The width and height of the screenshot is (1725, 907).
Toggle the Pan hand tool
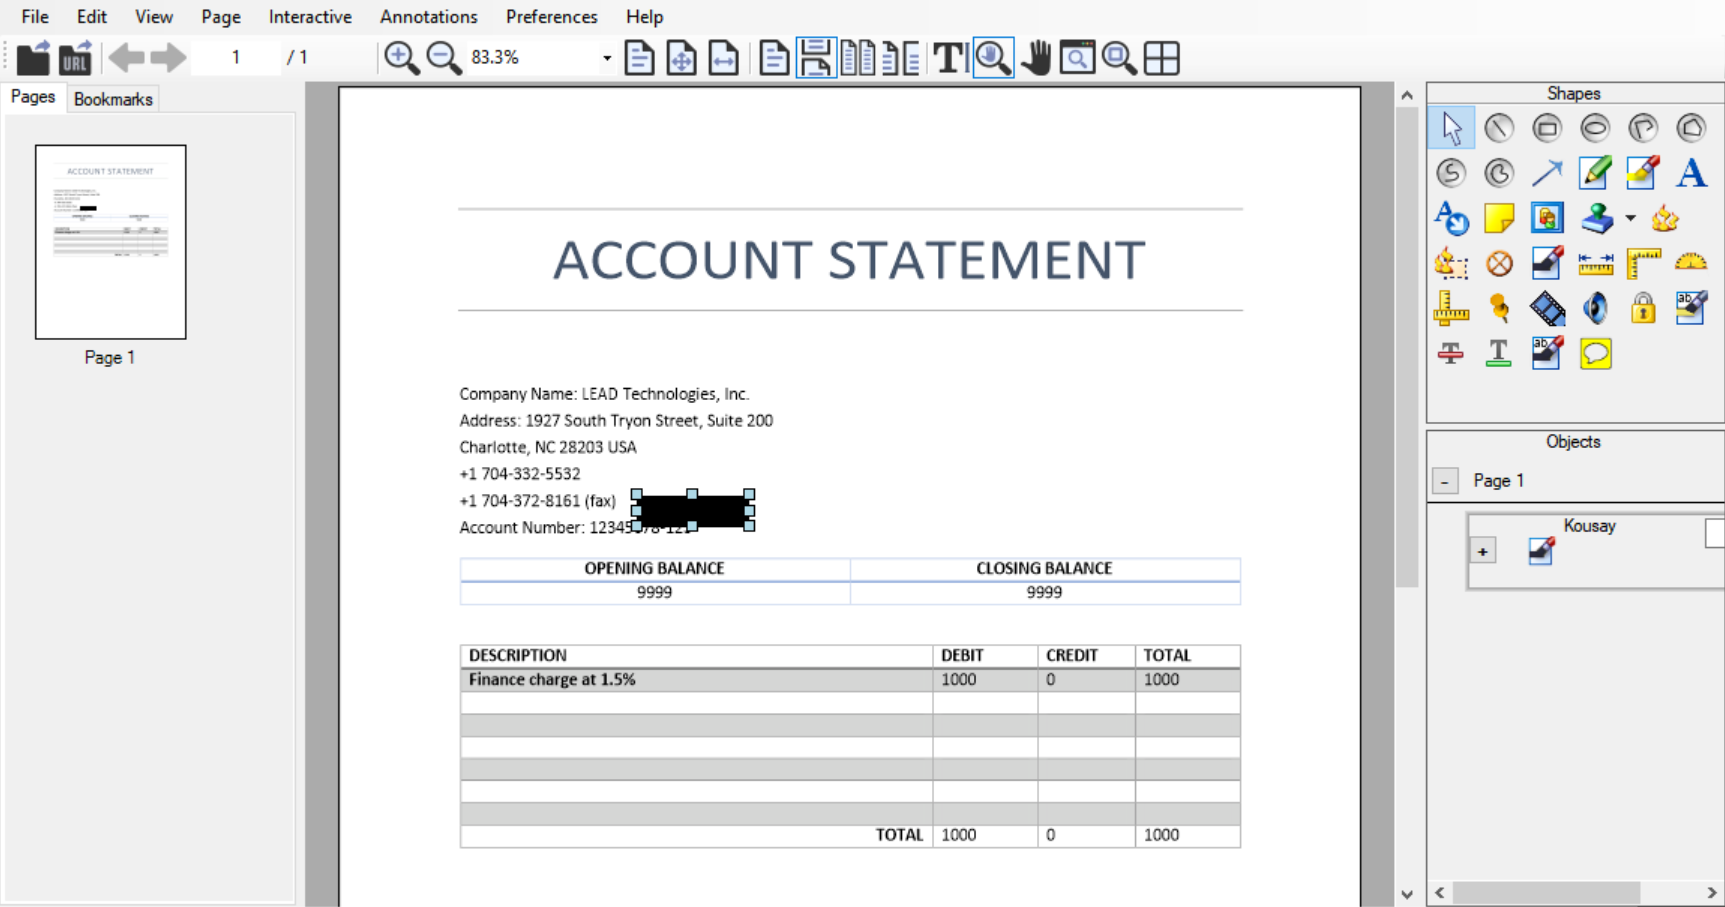click(x=1037, y=57)
